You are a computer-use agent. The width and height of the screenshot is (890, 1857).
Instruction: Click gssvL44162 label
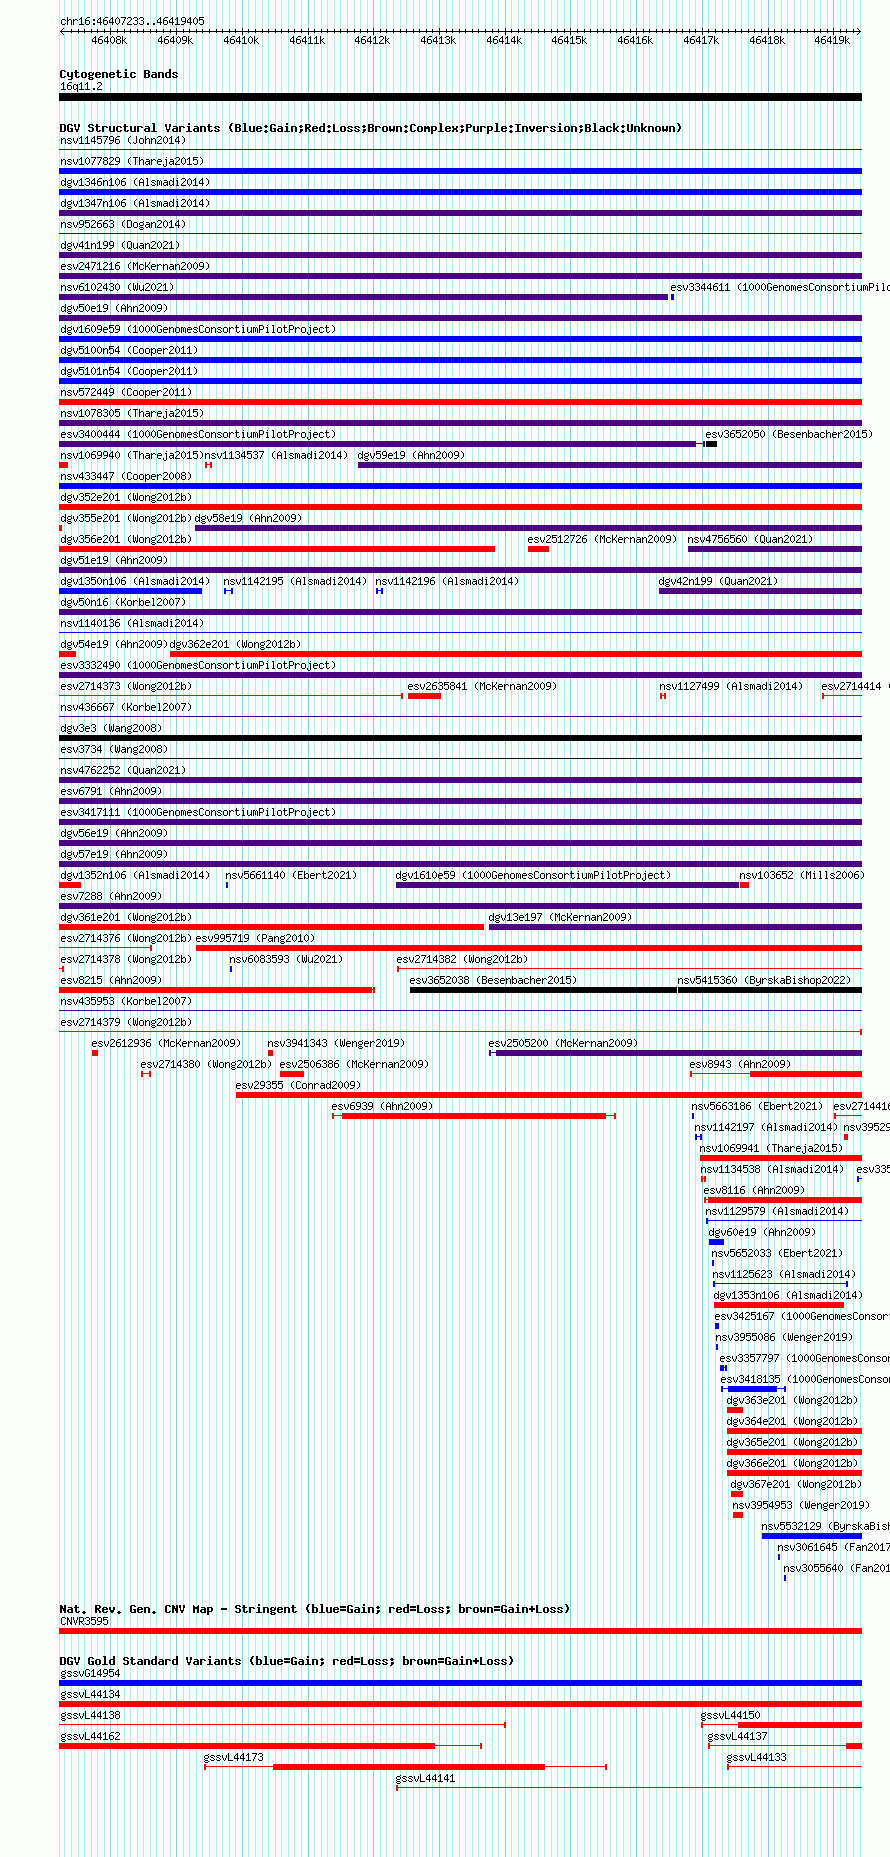[90, 1736]
